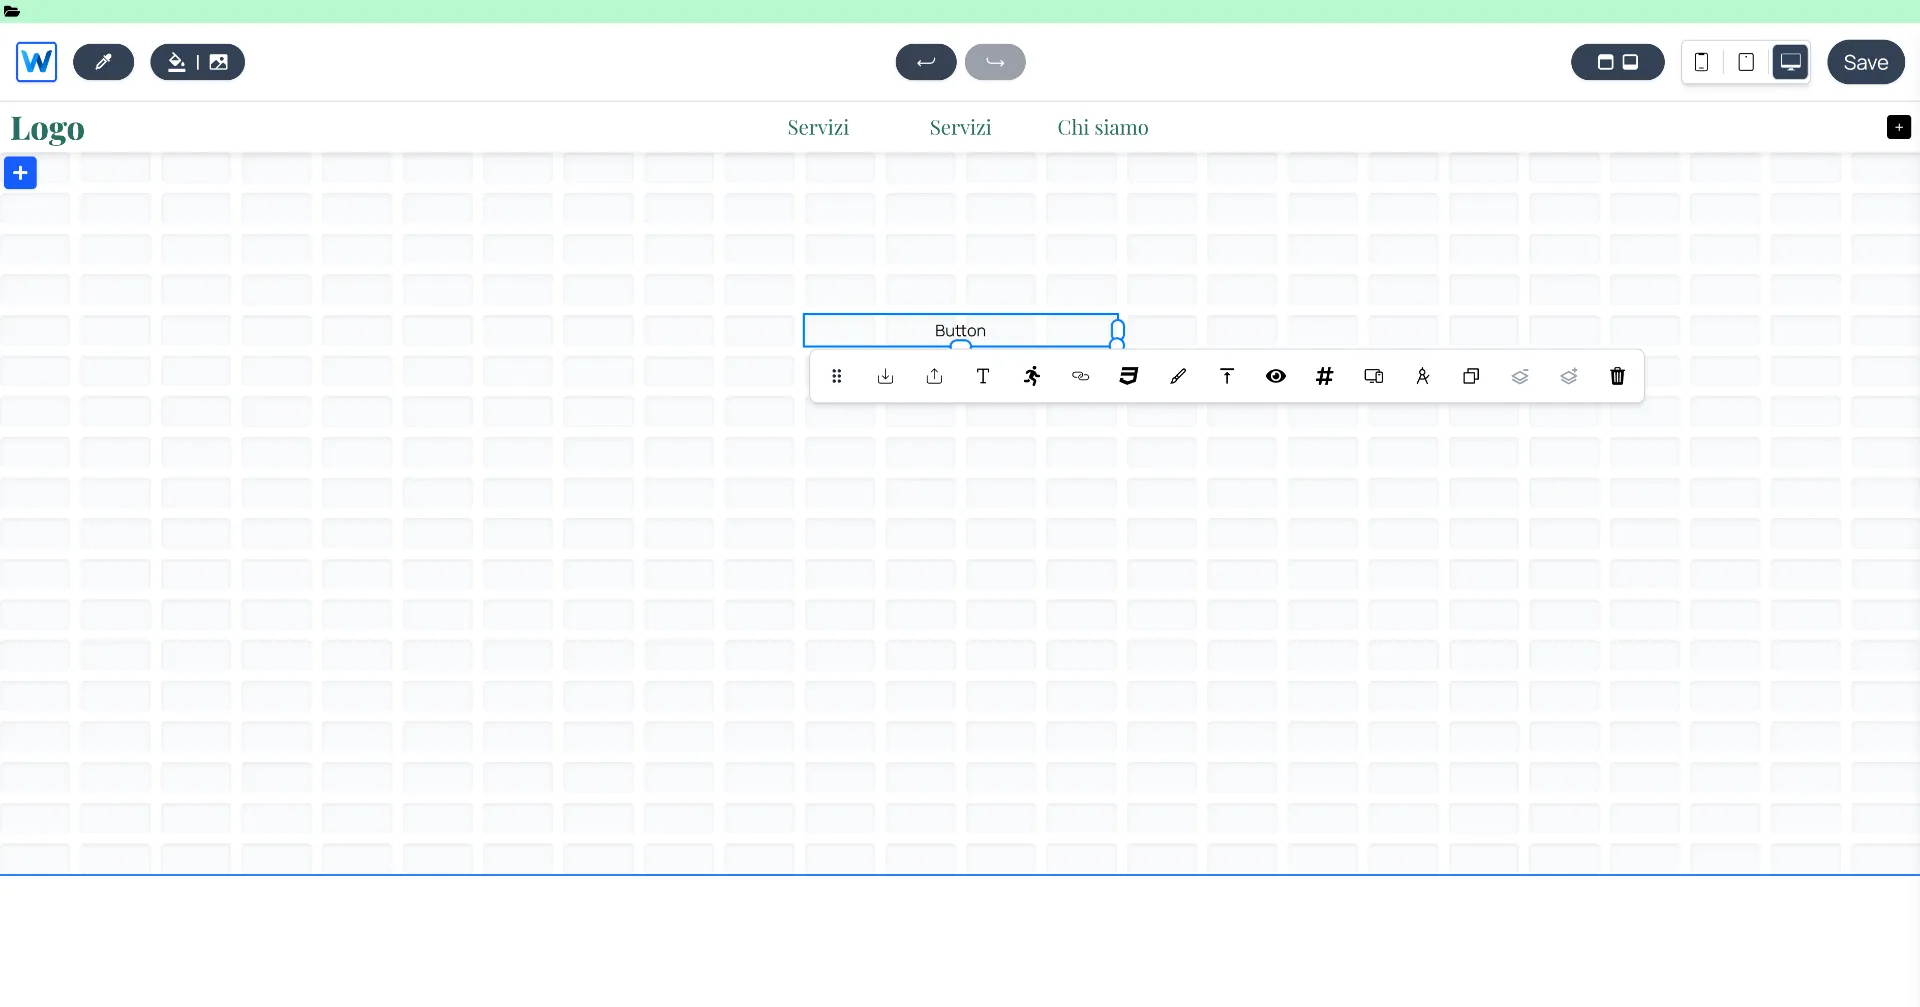1920x1007 pixels.
Task: Toggle the eye visibility icon in toolbar
Action: (1275, 376)
